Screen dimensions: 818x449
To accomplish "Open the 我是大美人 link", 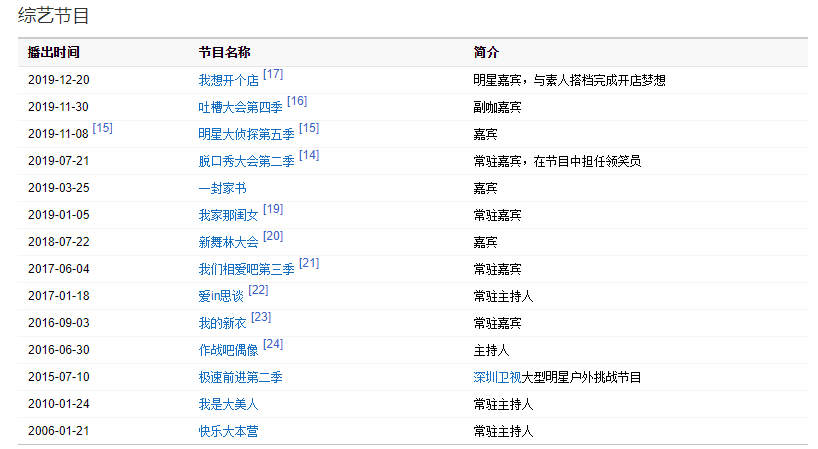I will click(228, 405).
